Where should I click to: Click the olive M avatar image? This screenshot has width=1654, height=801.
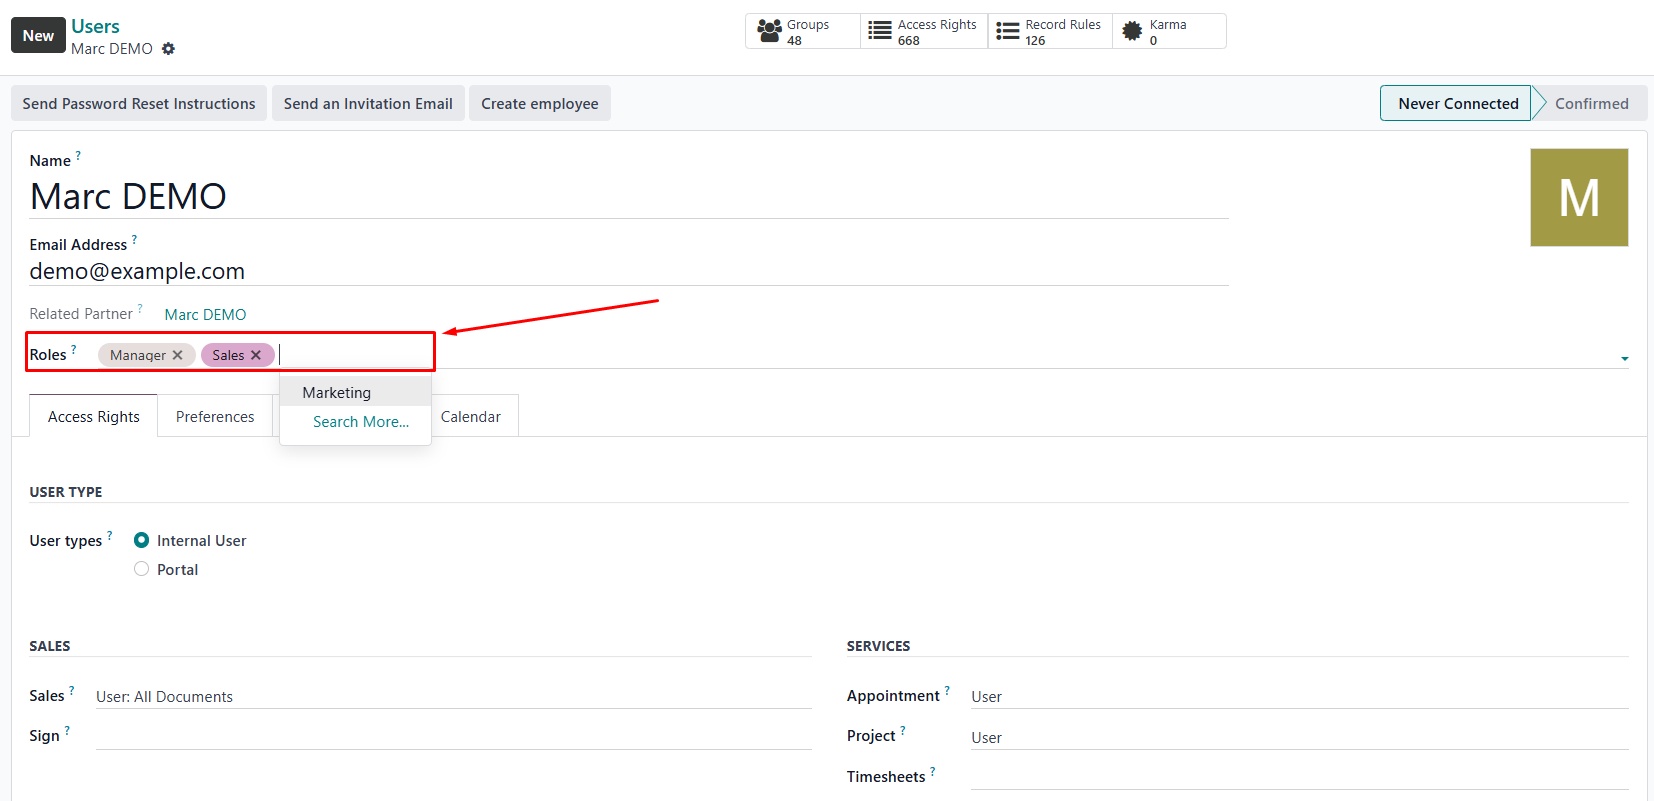[x=1578, y=198]
